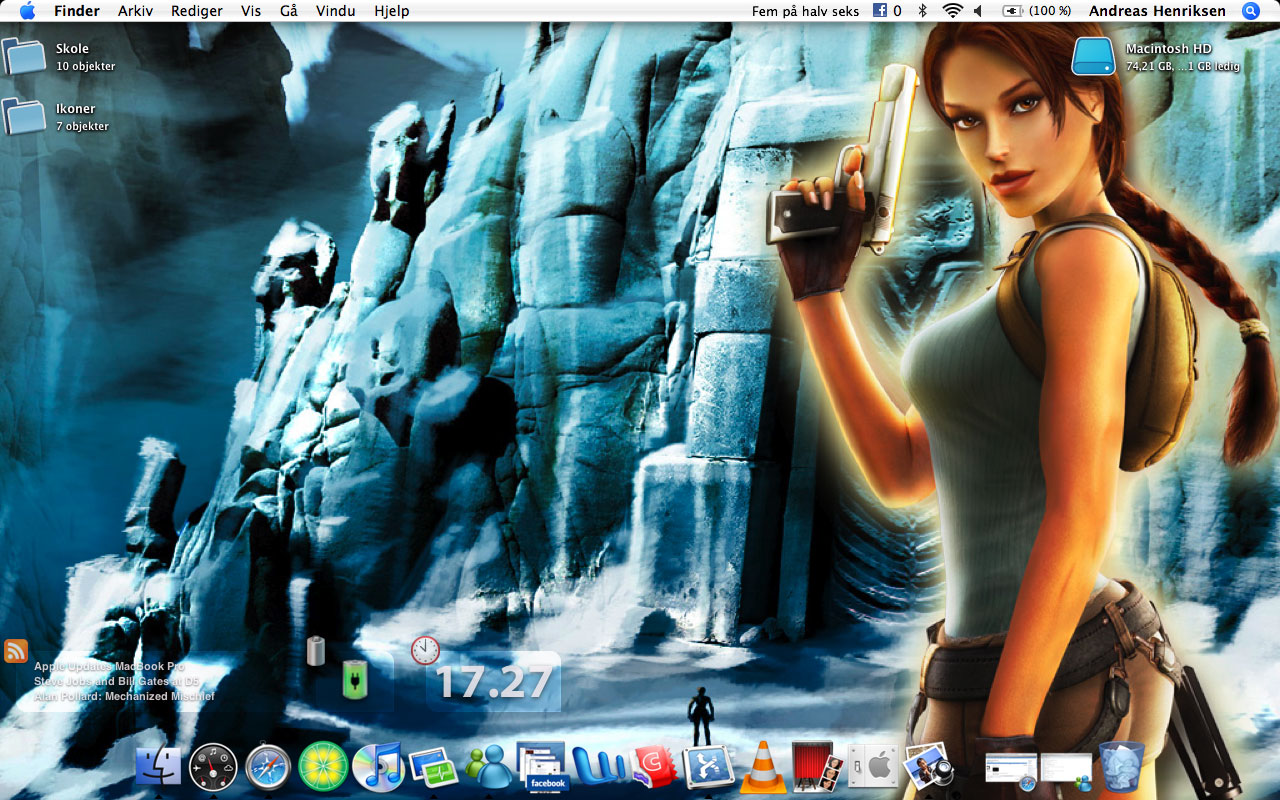Click the green battery desktop widget
The image size is (1280, 800).
[354, 679]
